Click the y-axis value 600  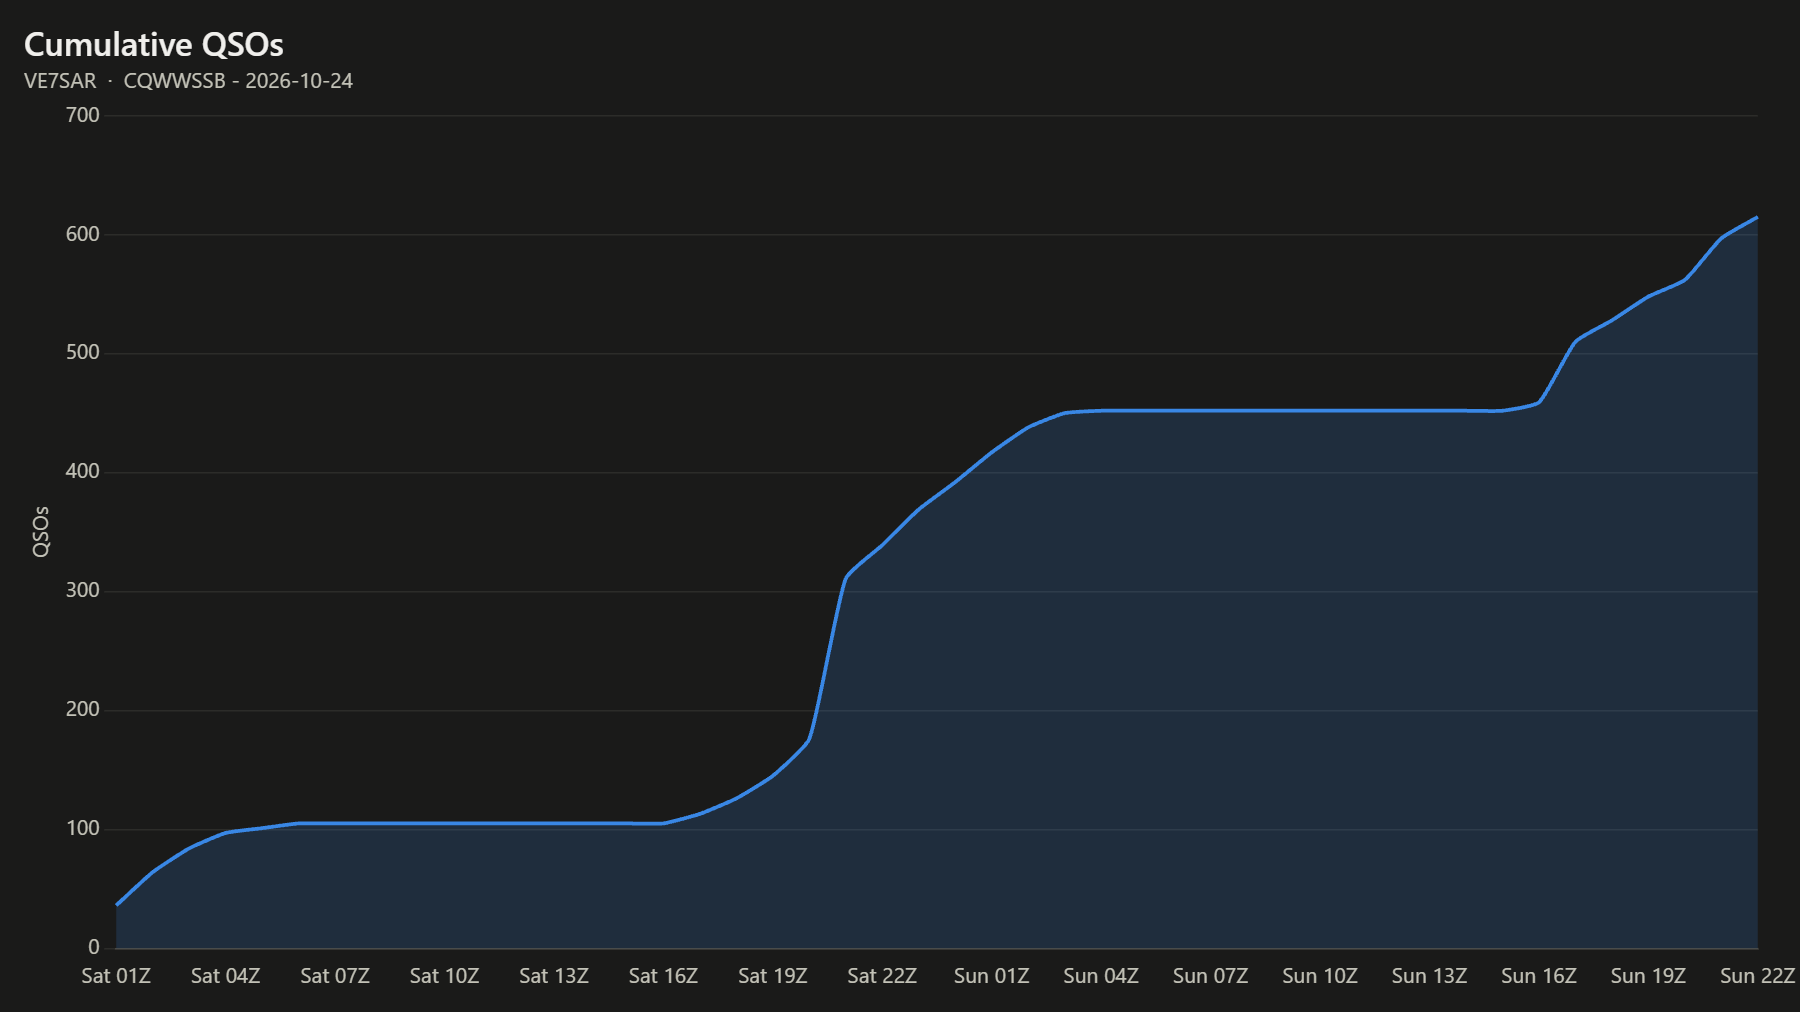click(x=83, y=234)
